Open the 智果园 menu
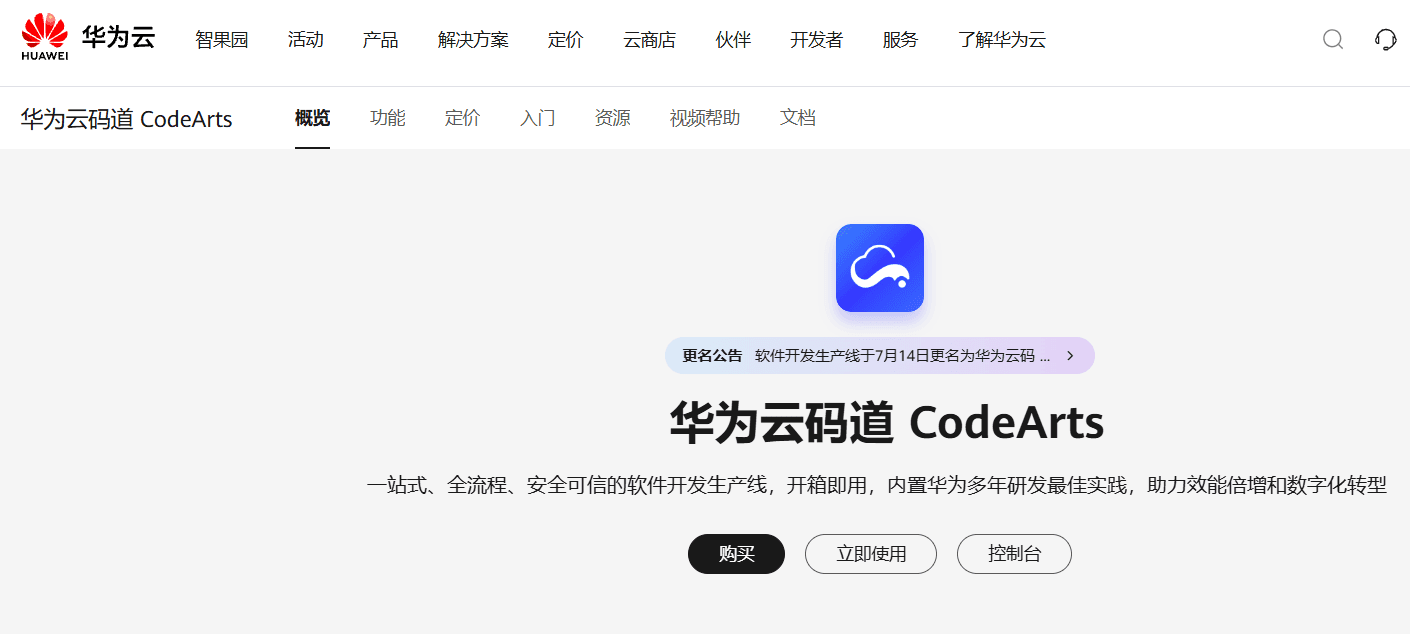This screenshot has height=634, width=1410. pos(221,40)
